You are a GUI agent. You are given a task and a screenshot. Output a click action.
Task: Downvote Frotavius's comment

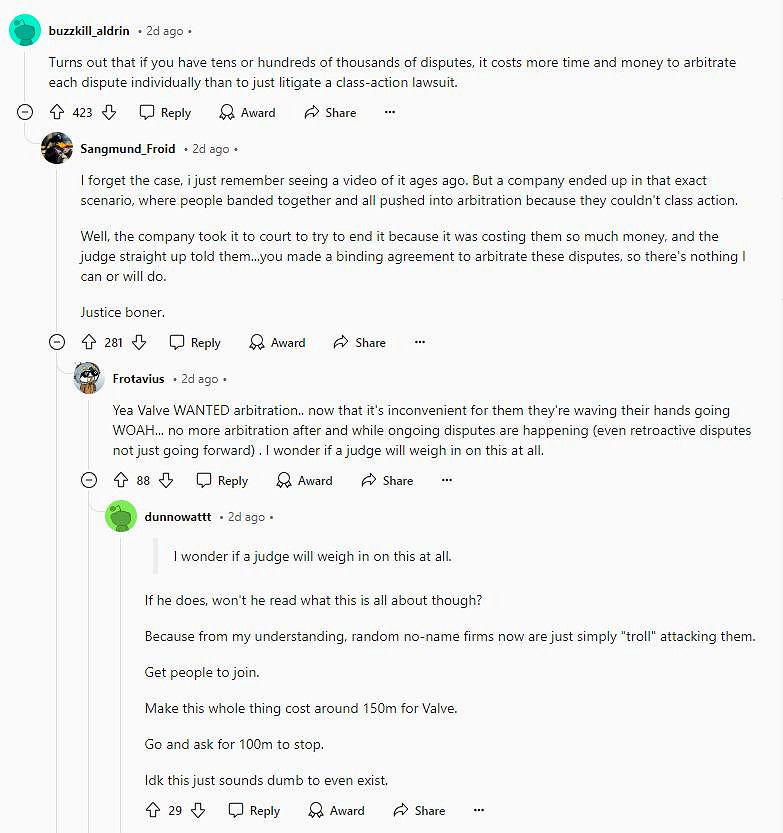(167, 481)
